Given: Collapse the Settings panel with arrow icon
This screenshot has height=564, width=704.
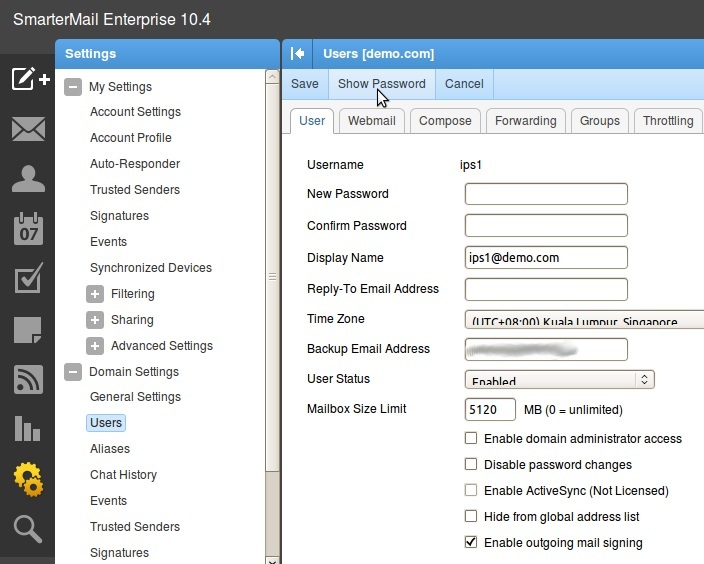Looking at the screenshot, I should [297, 54].
